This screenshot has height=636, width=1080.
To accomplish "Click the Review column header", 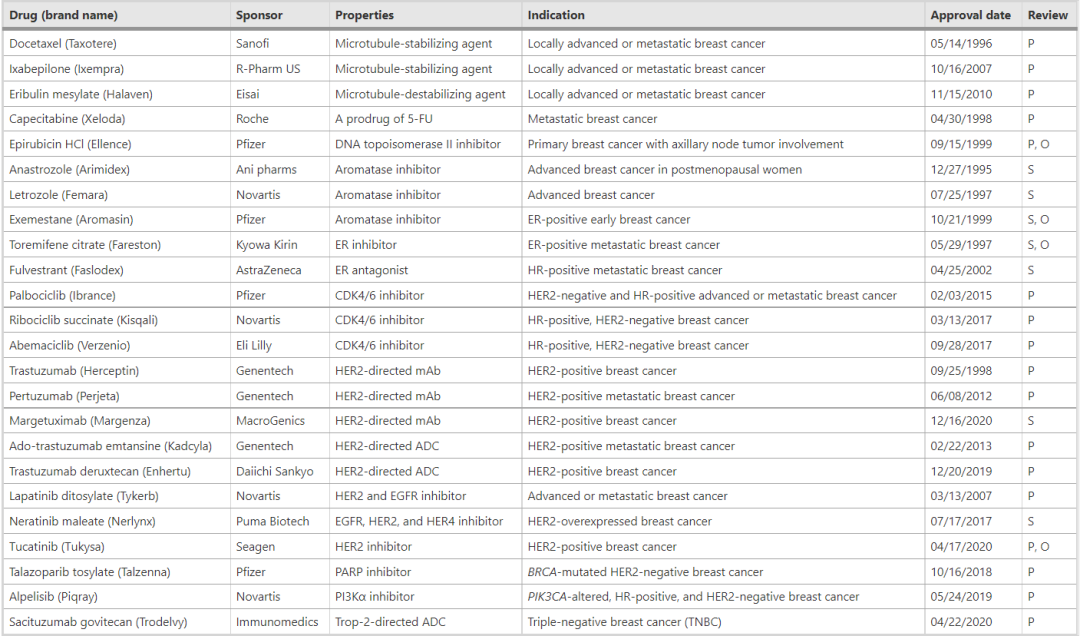I will tap(1047, 15).
